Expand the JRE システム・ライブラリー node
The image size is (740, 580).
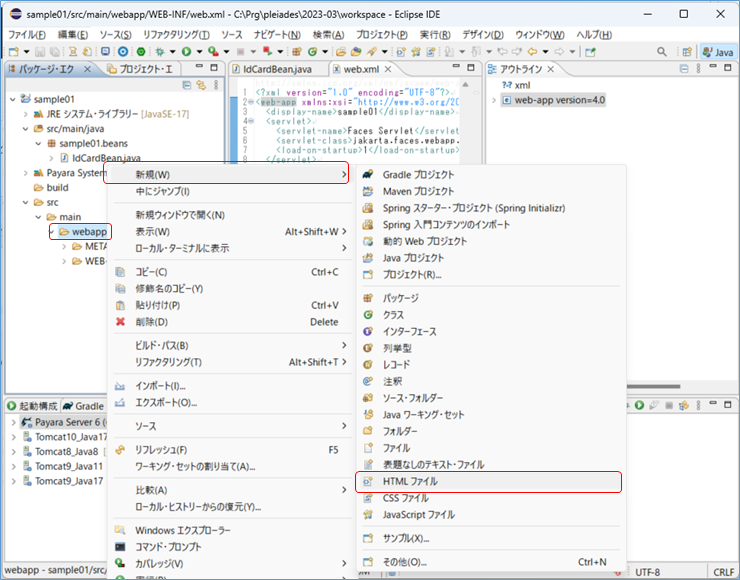(x=25, y=114)
